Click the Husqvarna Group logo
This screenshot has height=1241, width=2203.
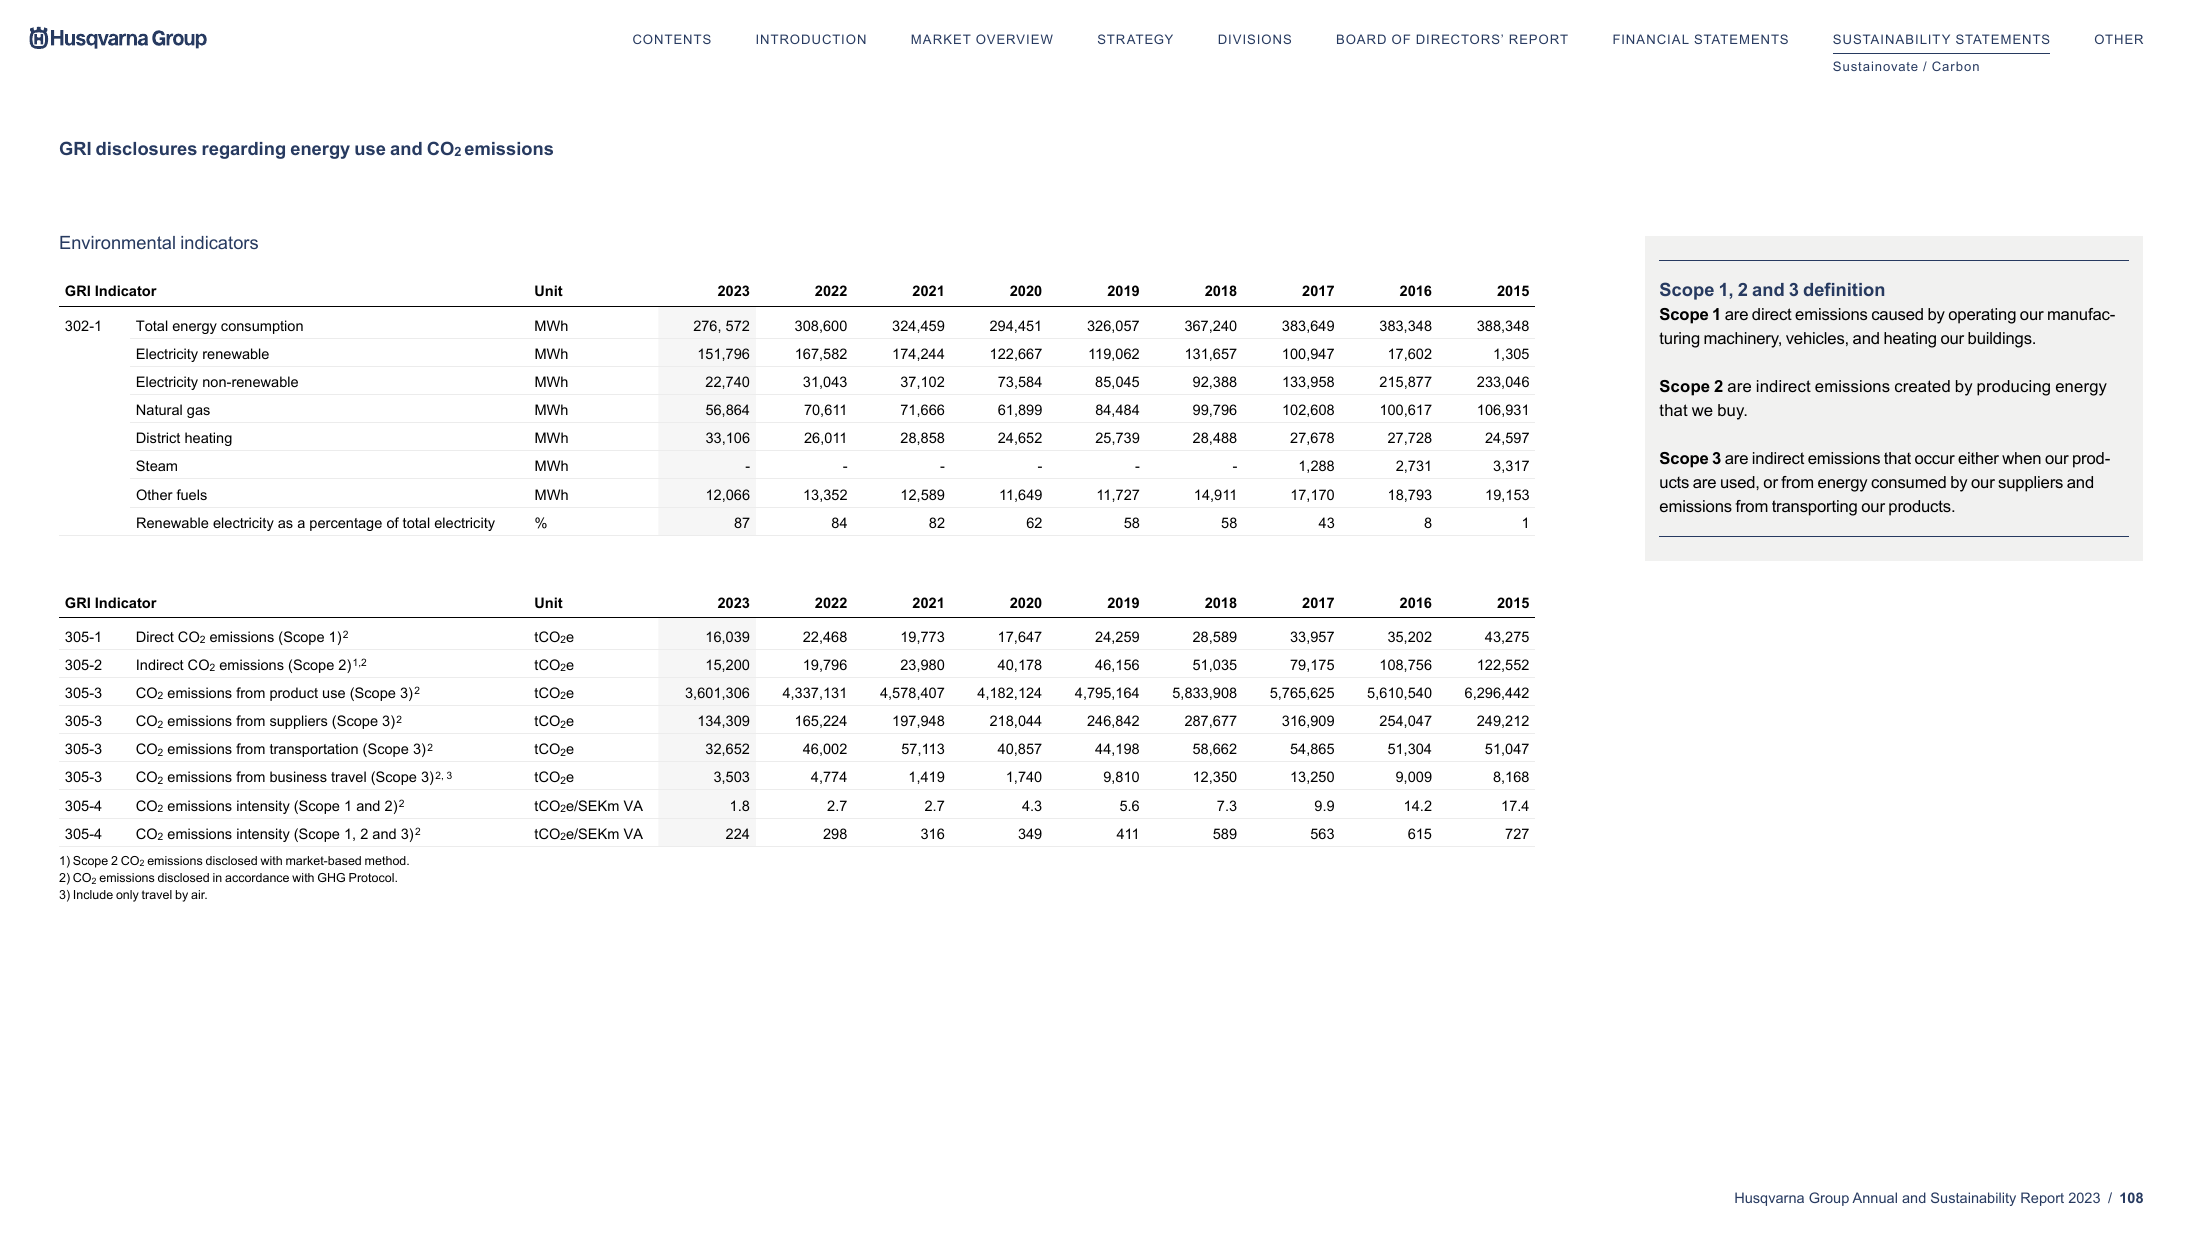point(118,38)
